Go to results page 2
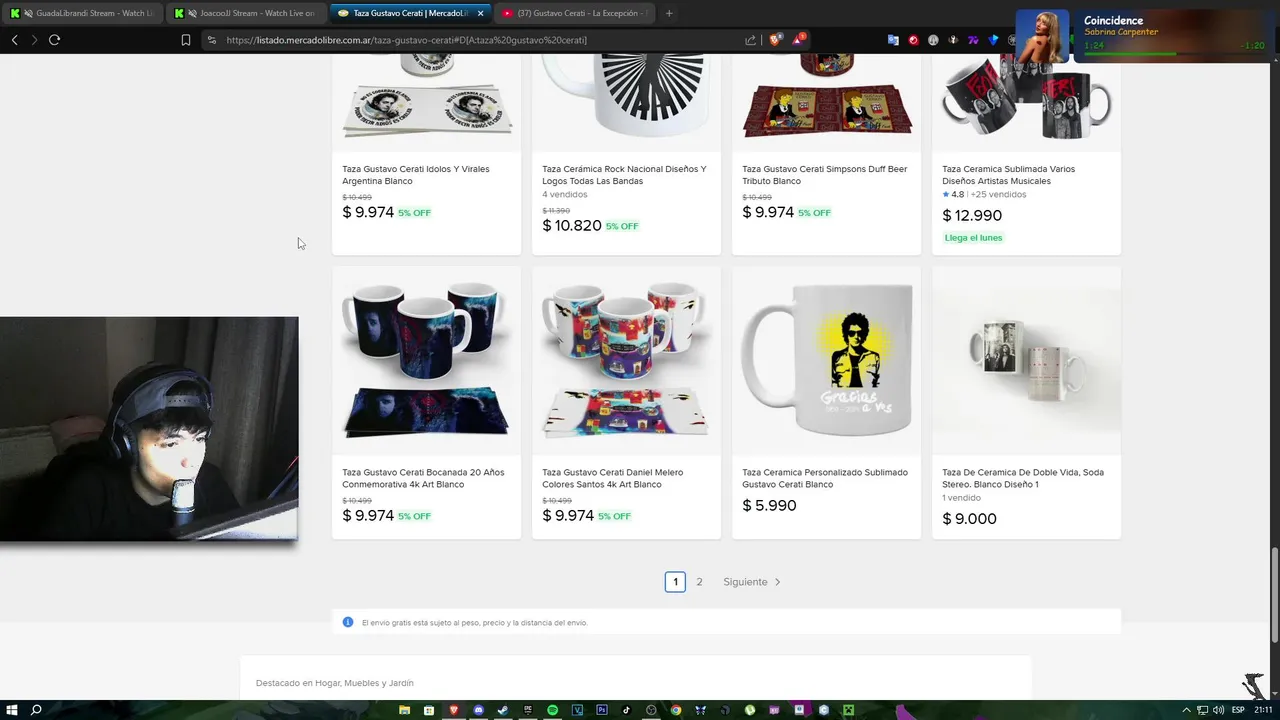1280x720 pixels. pos(699,582)
